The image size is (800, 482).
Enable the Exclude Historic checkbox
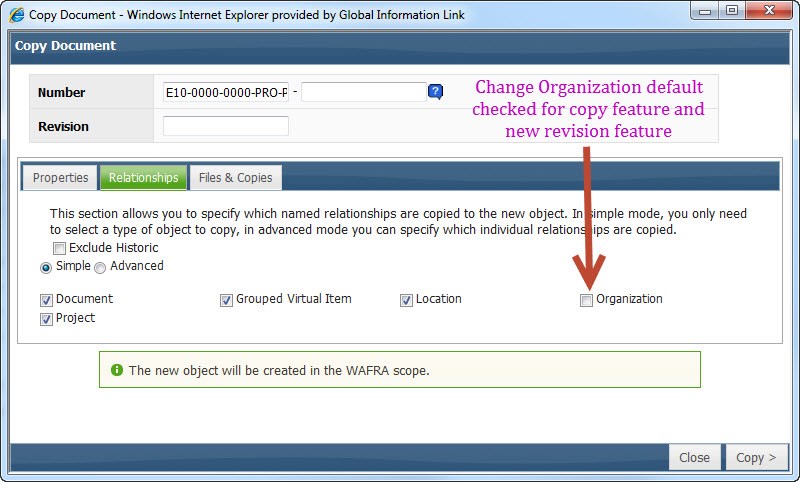tap(59, 248)
